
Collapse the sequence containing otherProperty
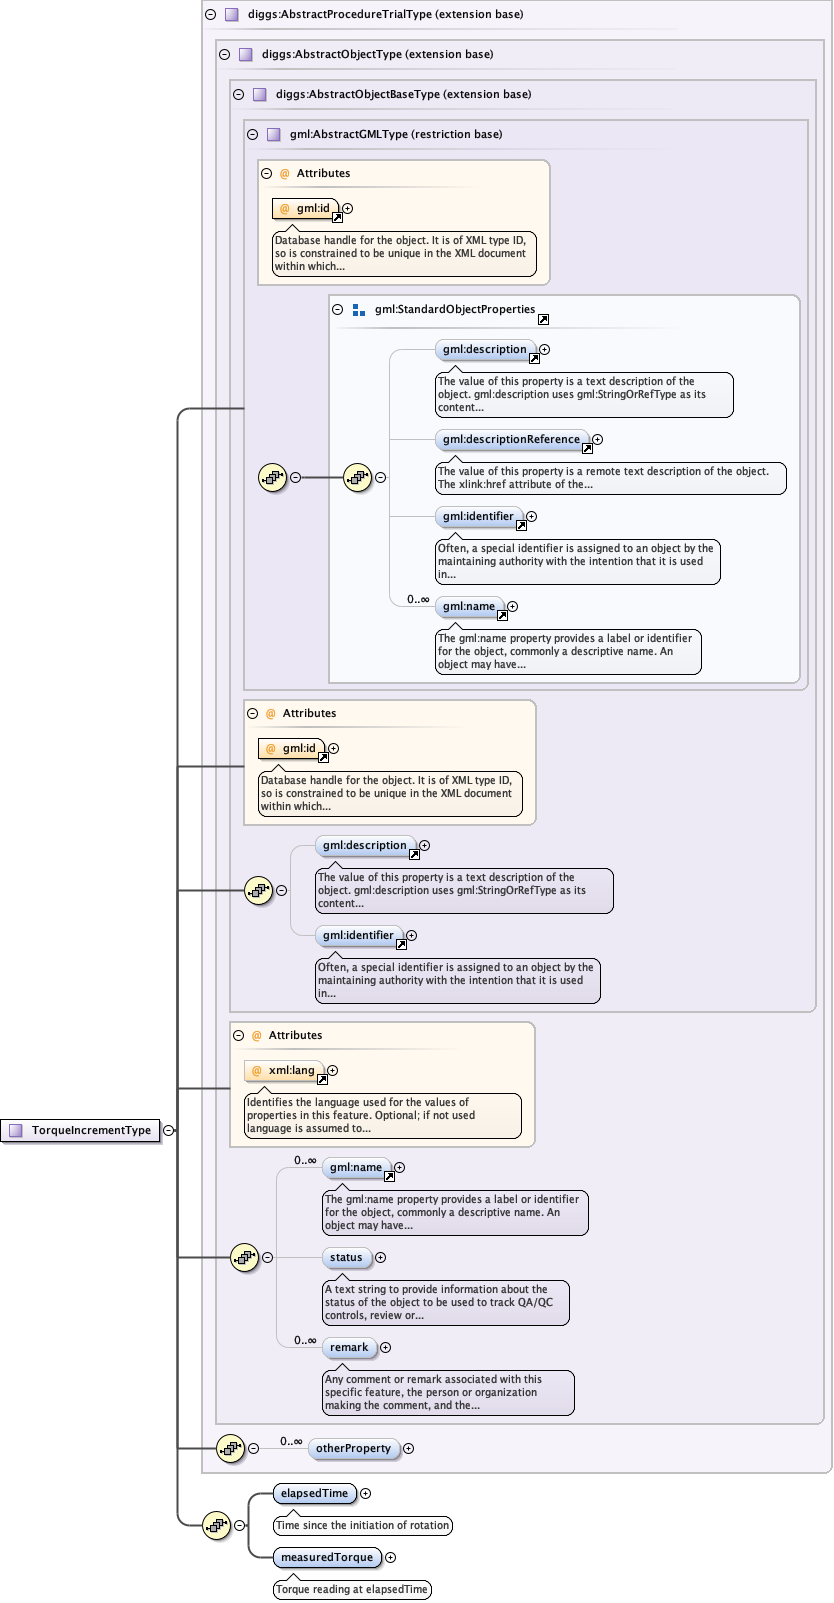253,1448
